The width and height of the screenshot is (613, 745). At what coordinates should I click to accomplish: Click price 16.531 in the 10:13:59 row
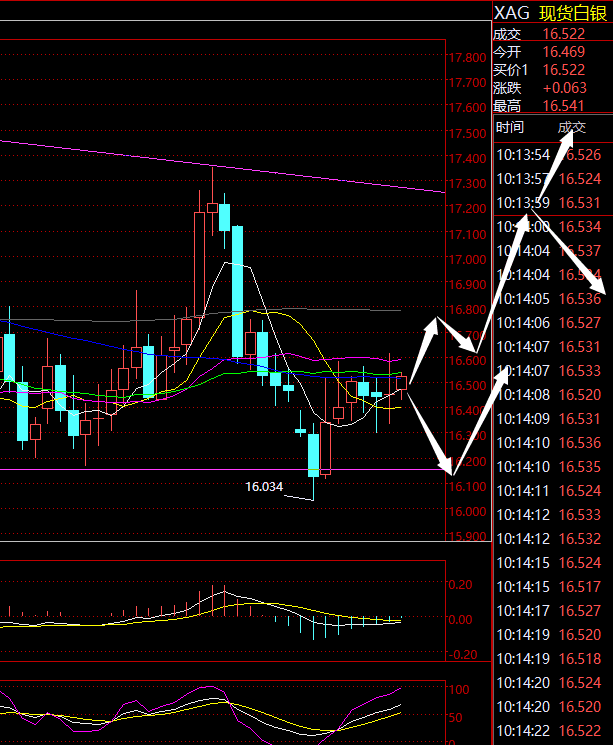click(x=580, y=203)
